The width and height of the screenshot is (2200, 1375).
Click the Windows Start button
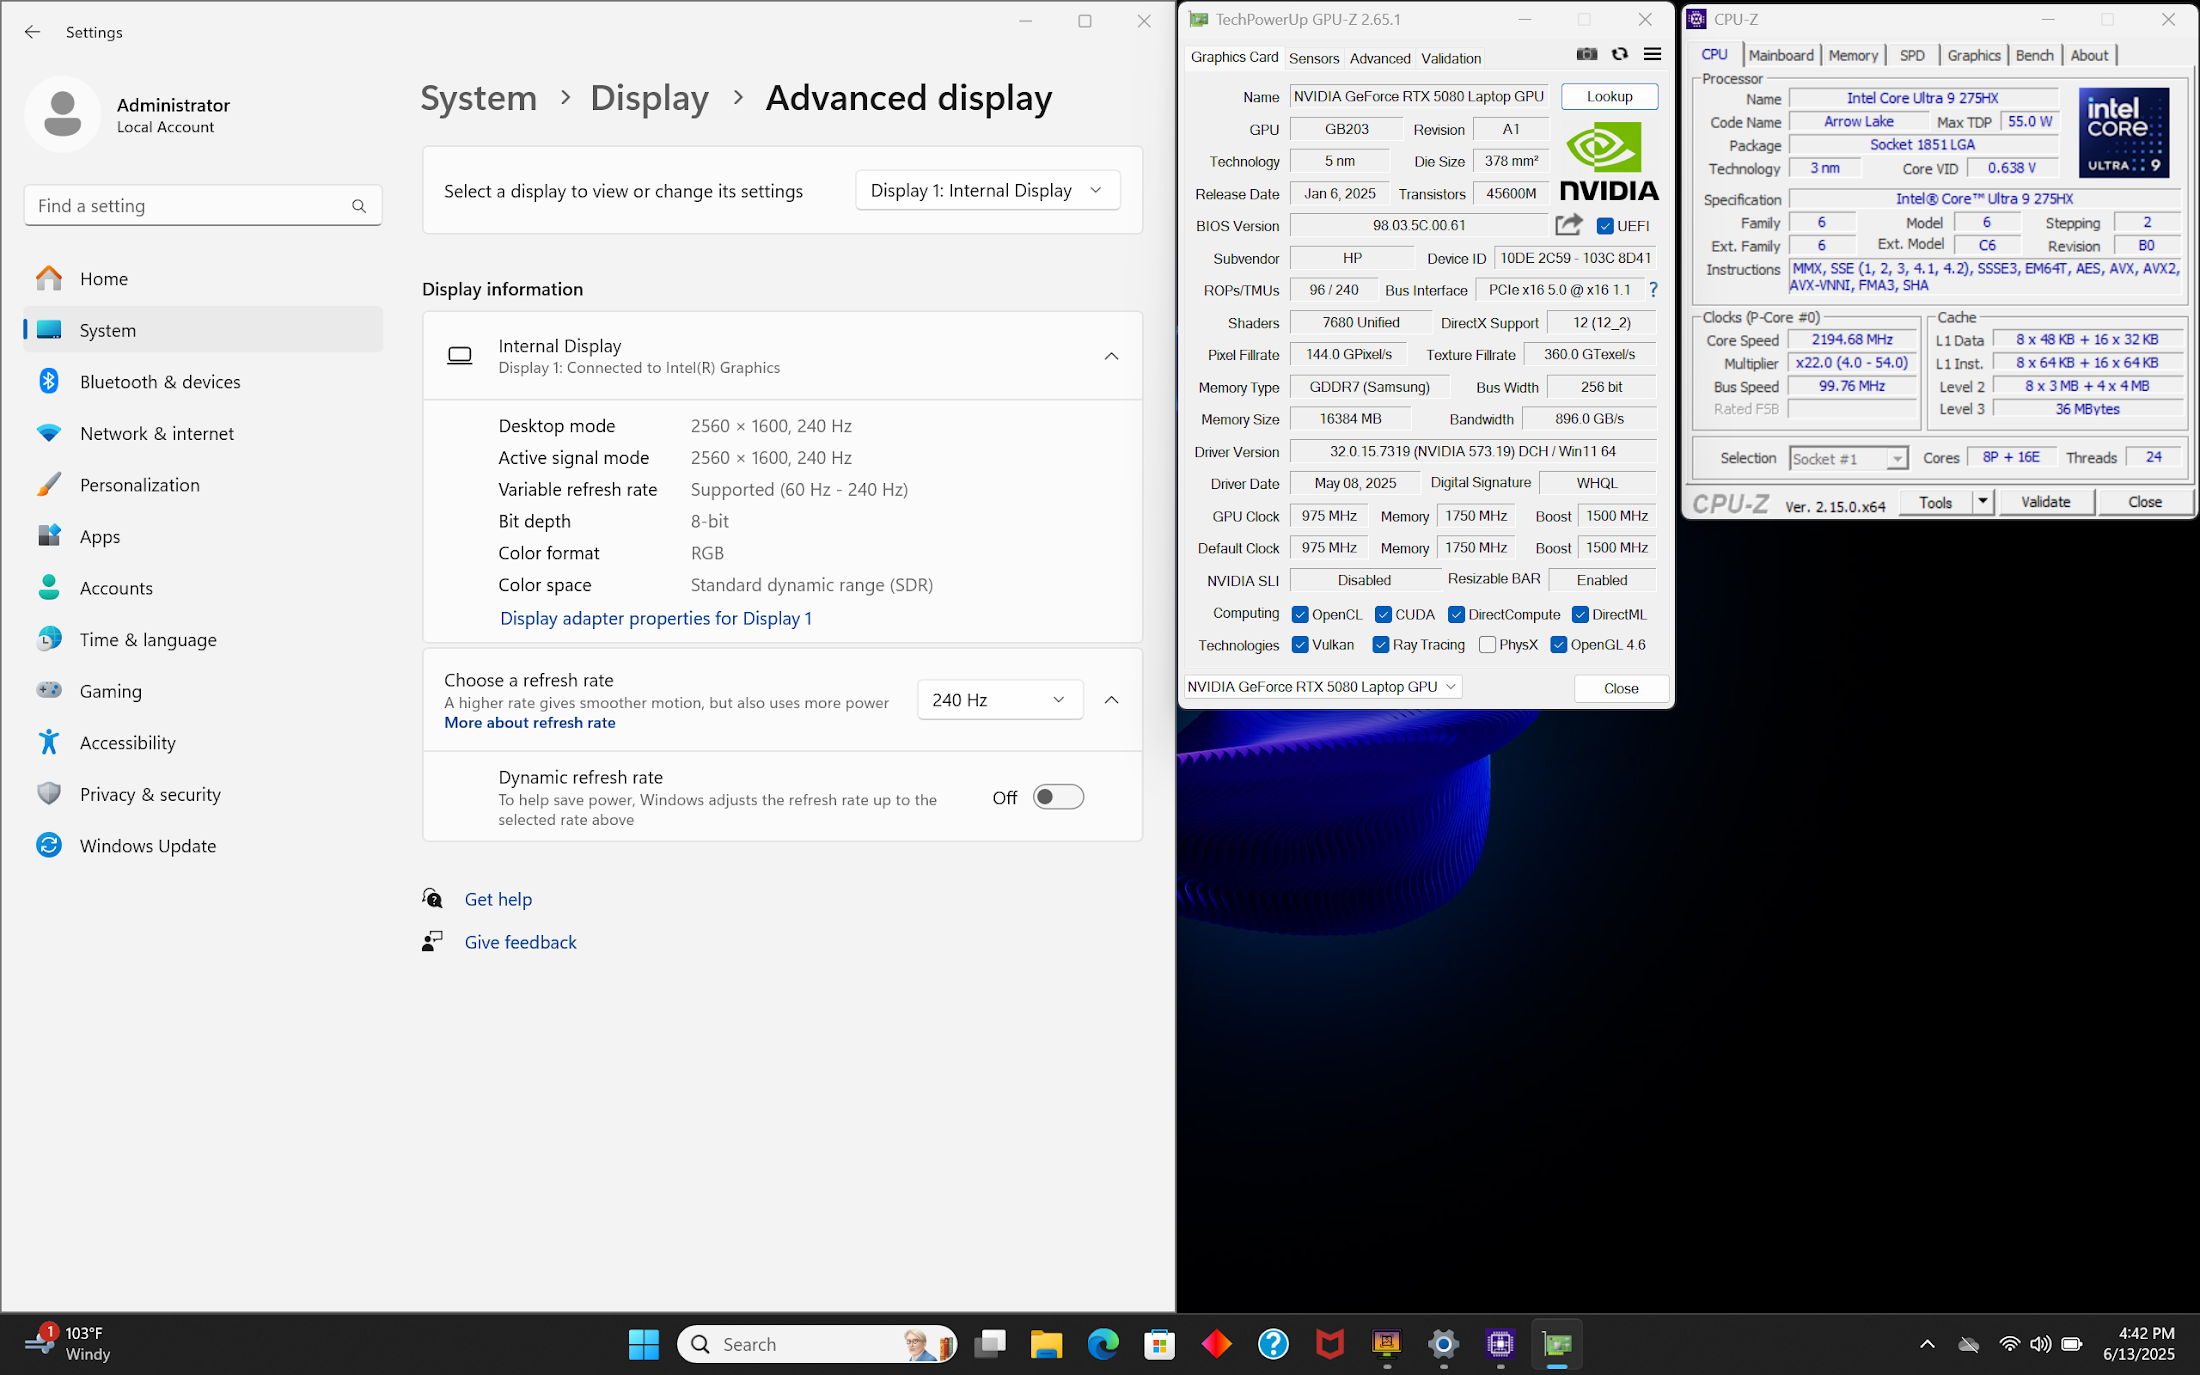coord(644,1344)
